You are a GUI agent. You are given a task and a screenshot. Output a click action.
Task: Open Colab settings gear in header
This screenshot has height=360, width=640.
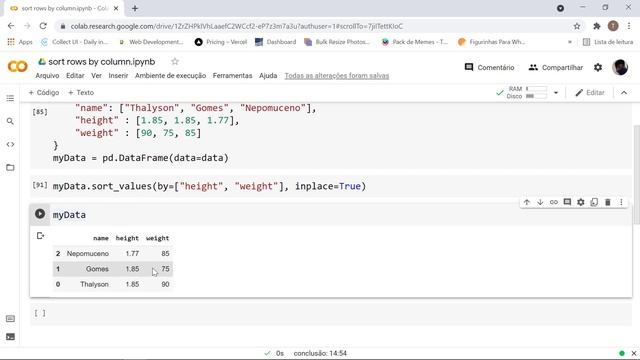598,67
